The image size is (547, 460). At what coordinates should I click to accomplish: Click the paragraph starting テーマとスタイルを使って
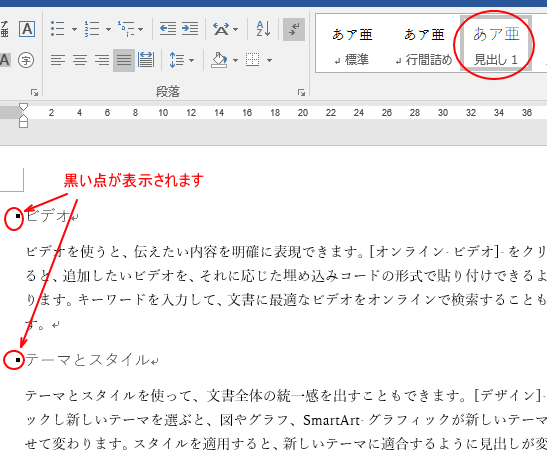click(286, 420)
